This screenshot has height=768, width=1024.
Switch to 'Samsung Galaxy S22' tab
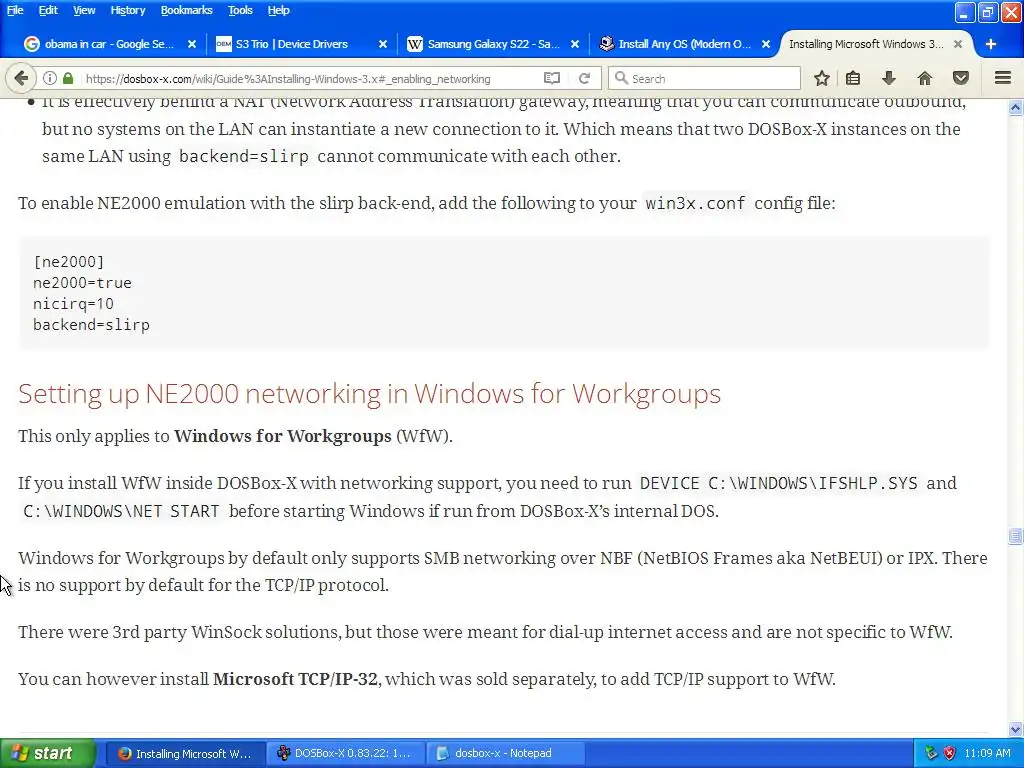[x=493, y=44]
